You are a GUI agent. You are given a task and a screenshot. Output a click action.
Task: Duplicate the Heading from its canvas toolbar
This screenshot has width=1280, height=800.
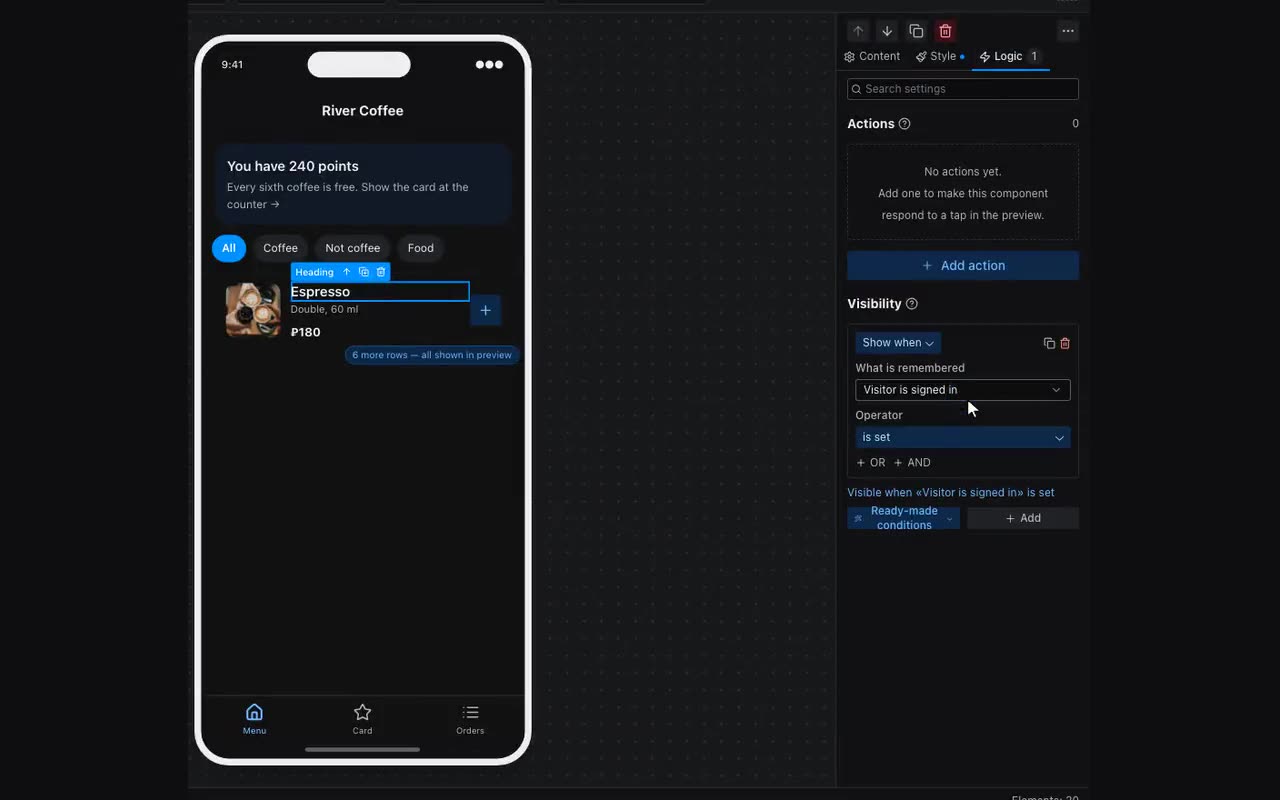click(x=364, y=272)
